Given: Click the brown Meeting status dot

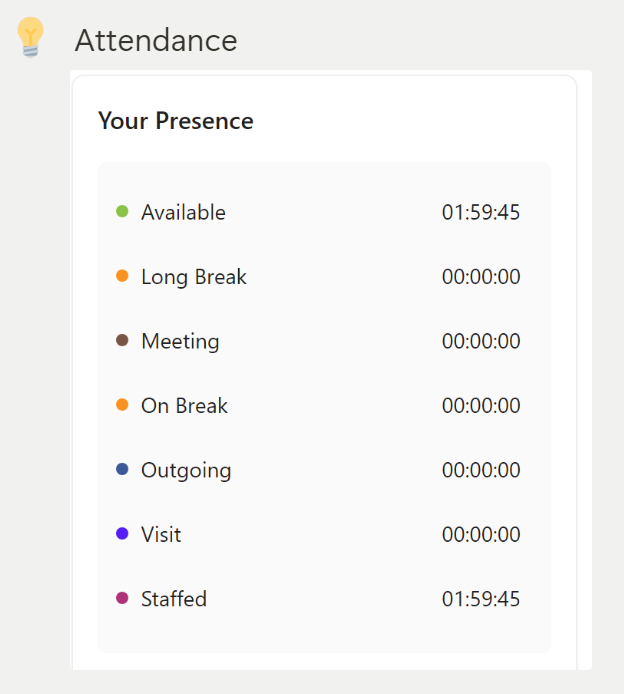Looking at the screenshot, I should click(123, 341).
